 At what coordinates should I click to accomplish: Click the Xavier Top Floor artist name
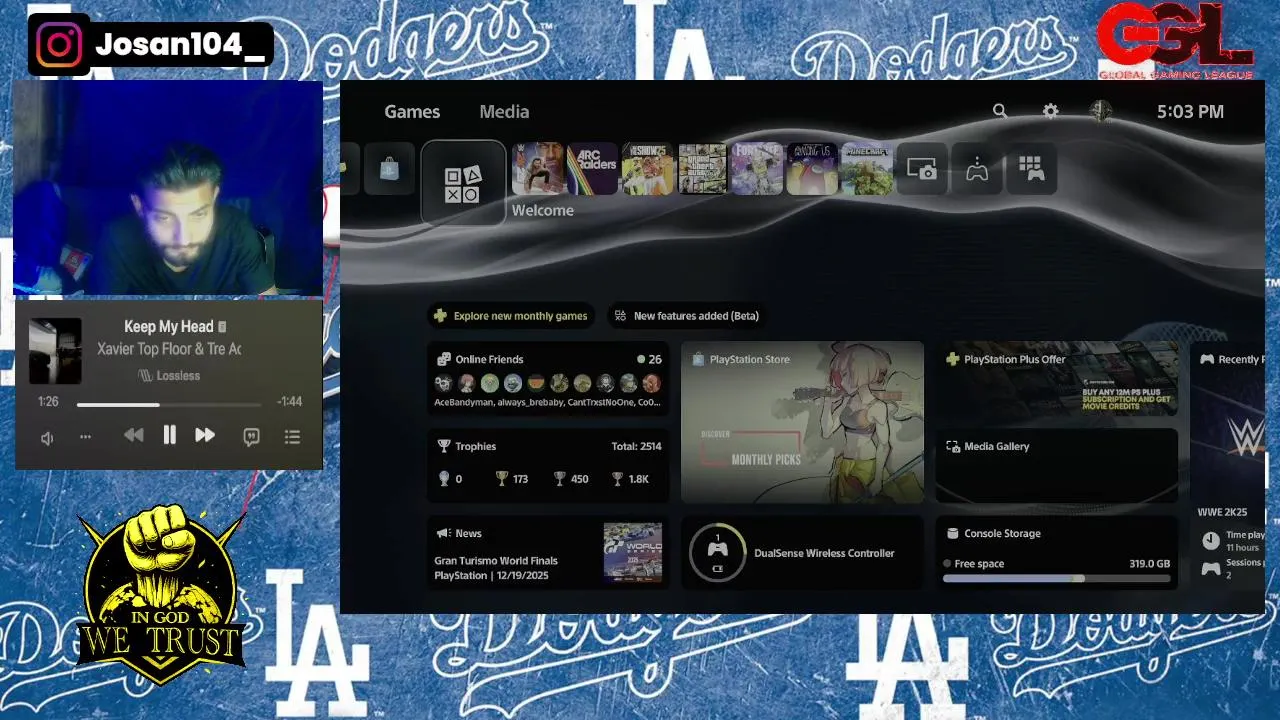click(x=169, y=349)
